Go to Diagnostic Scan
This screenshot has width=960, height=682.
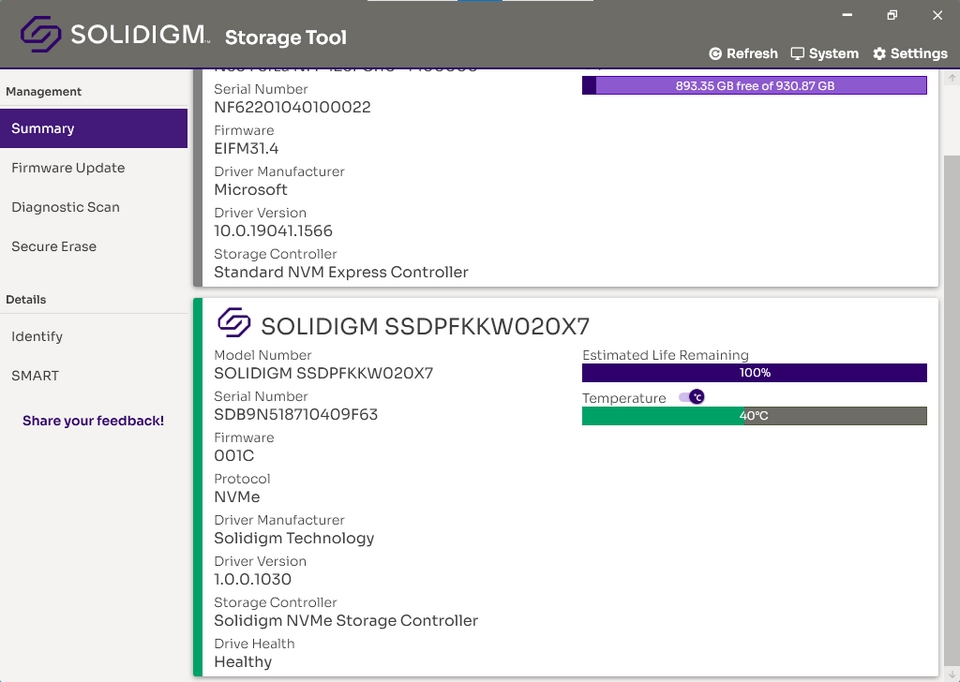point(94,207)
